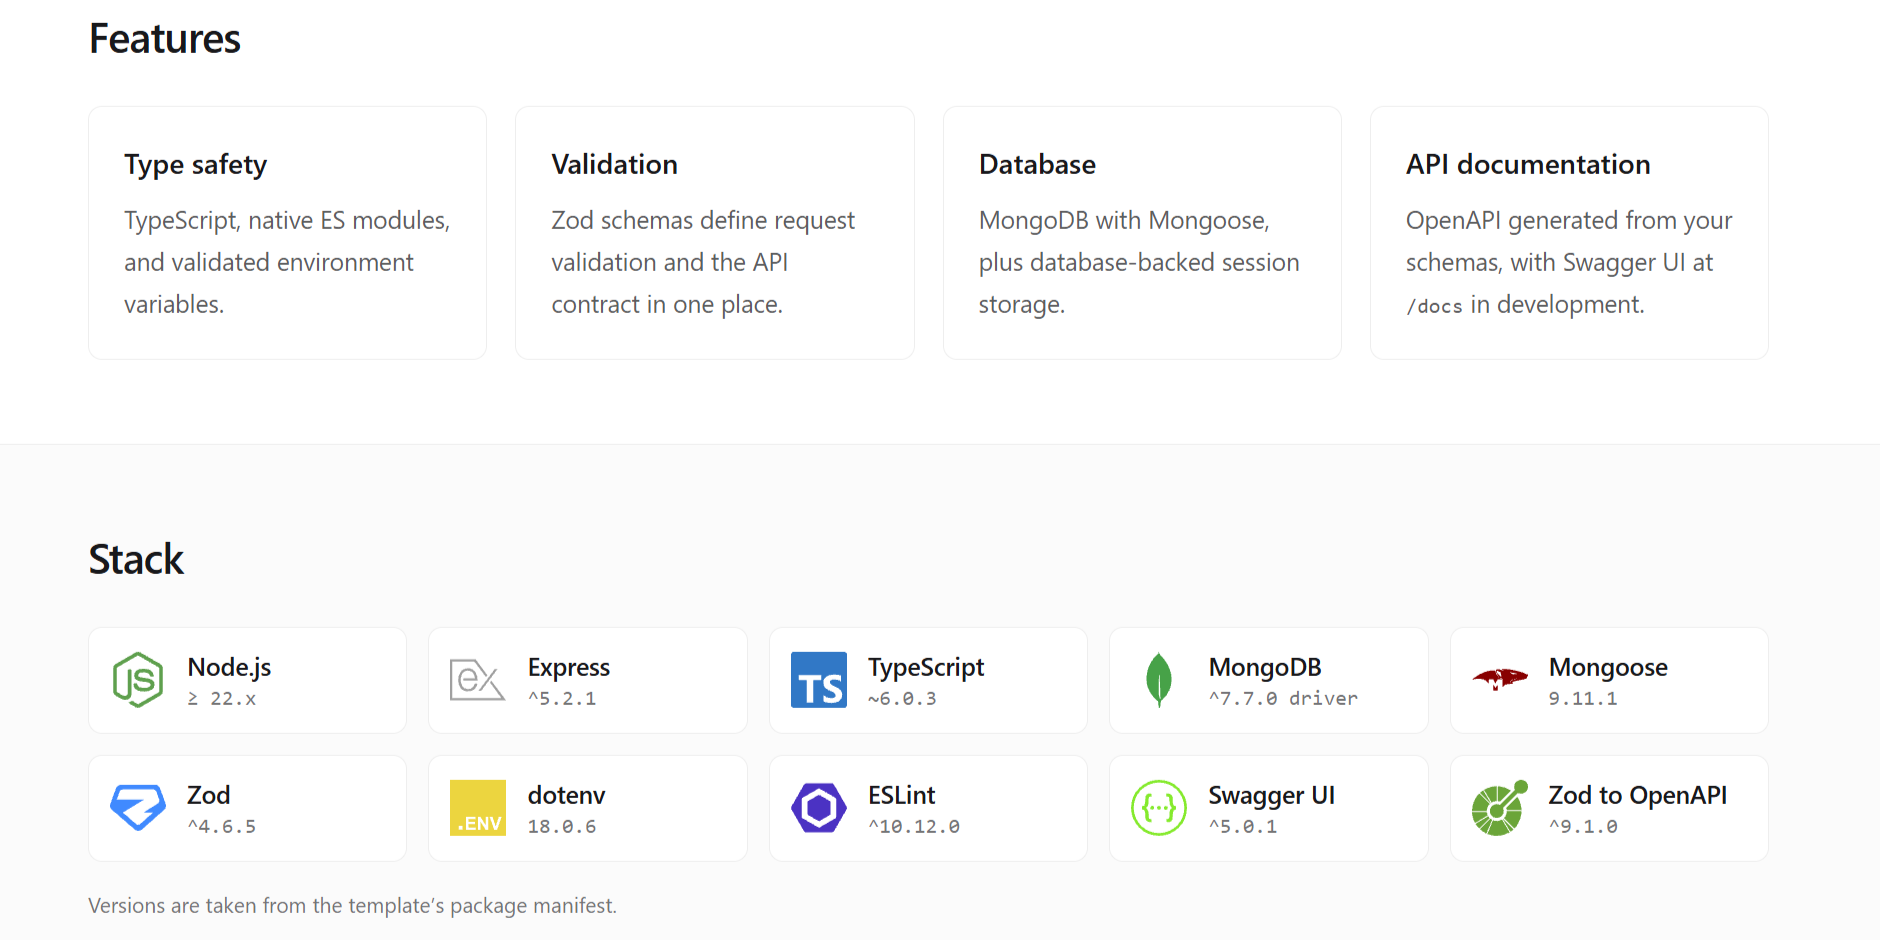Click the '18.0.6' dotenv version
This screenshot has width=1880, height=940.
[562, 826]
